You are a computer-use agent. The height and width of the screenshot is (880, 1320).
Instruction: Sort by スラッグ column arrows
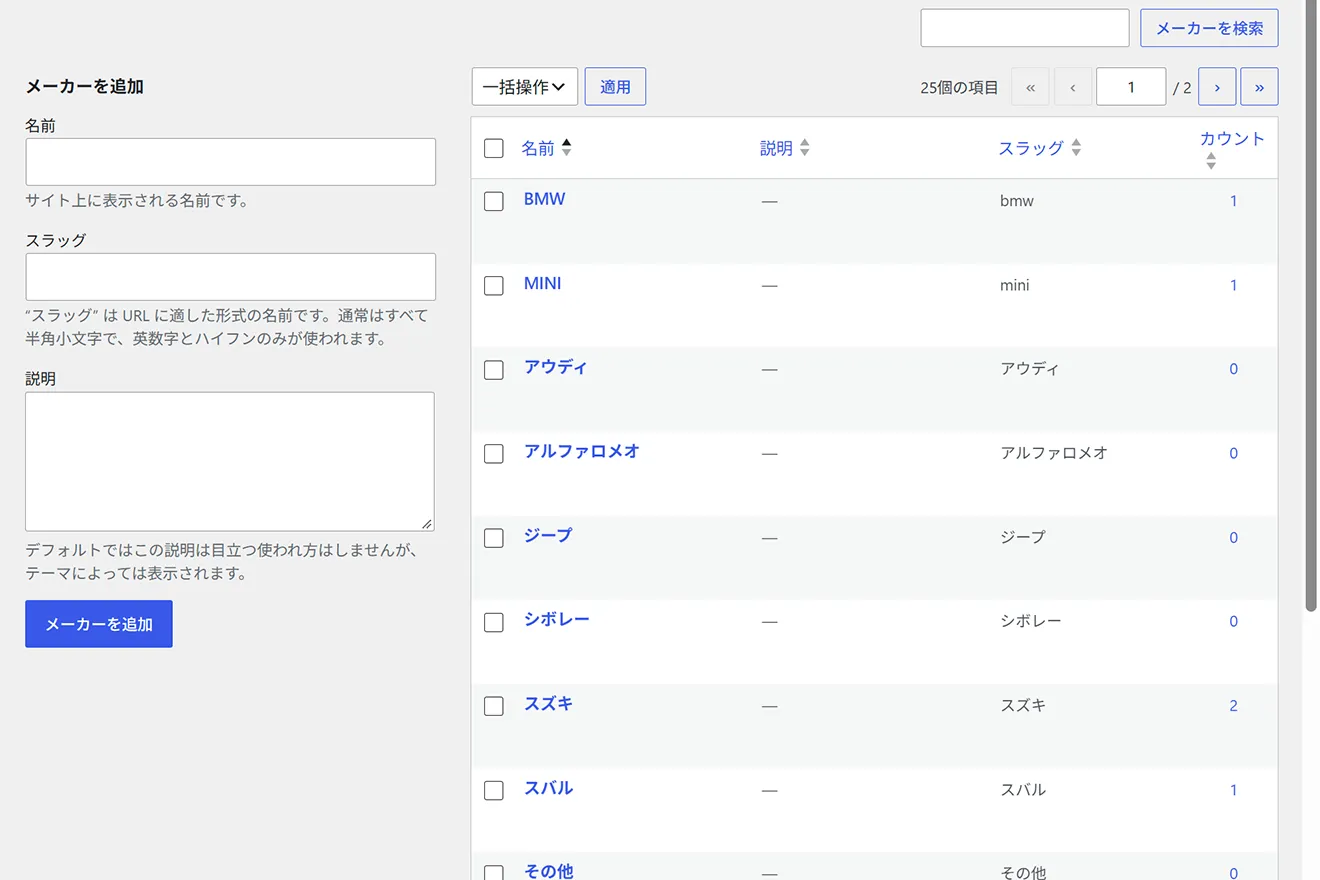coord(1076,148)
